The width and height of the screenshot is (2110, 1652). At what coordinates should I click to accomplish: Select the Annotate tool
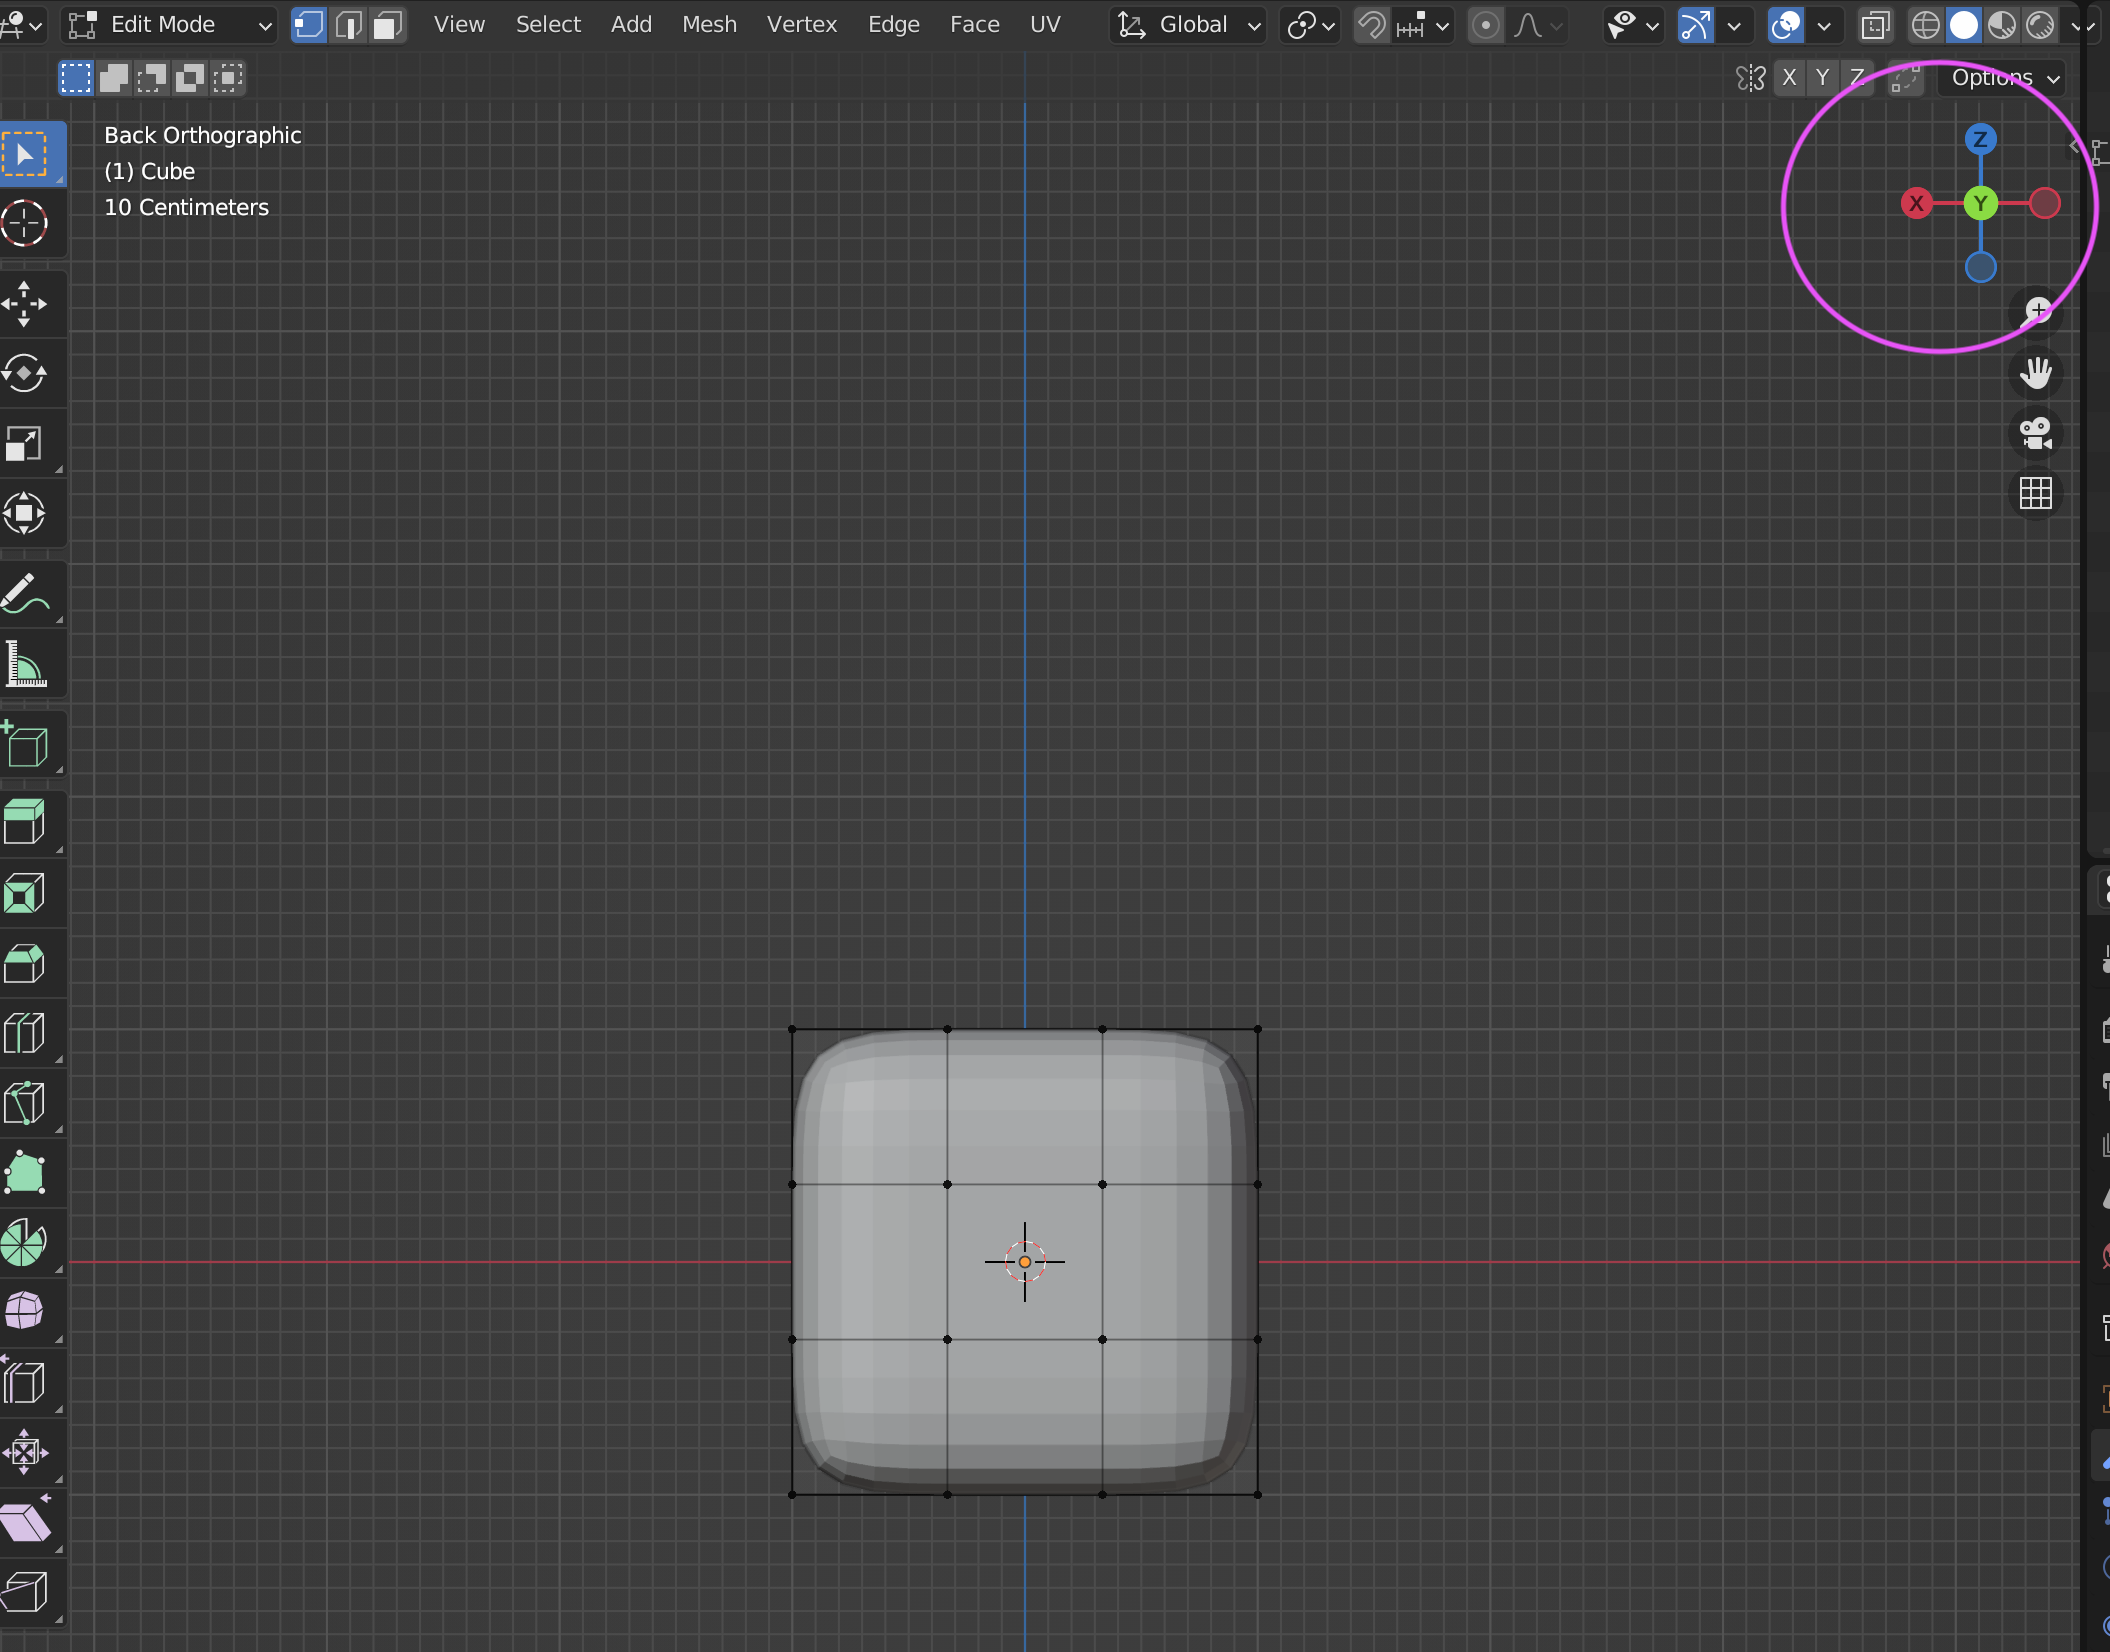[26, 595]
